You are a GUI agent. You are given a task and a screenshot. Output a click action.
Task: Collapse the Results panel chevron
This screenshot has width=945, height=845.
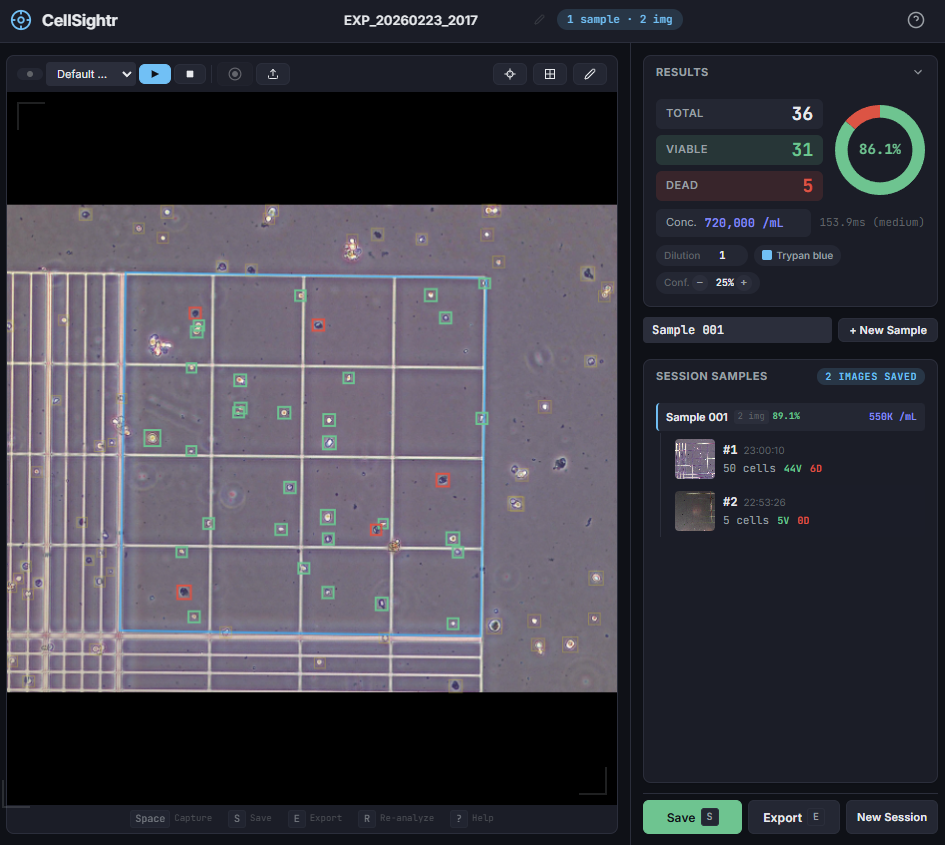coord(918,72)
